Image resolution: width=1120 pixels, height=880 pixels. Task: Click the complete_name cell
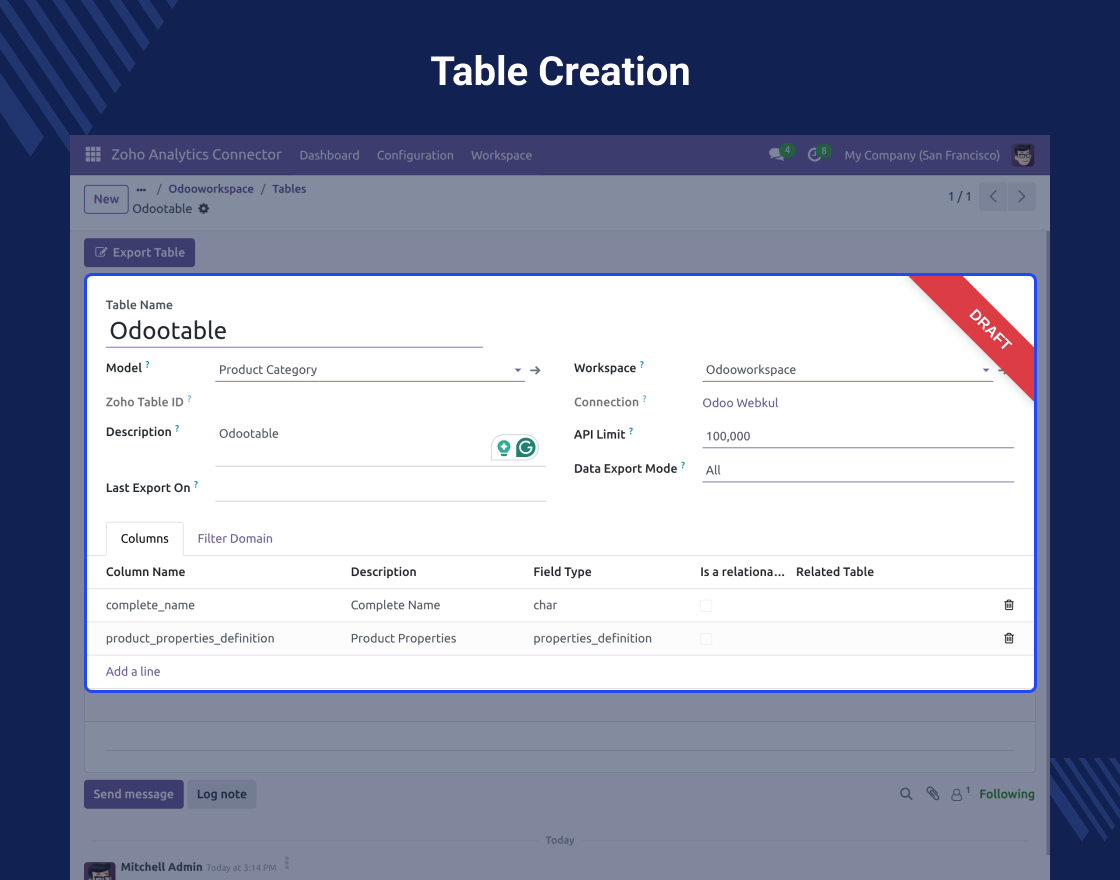click(x=150, y=605)
